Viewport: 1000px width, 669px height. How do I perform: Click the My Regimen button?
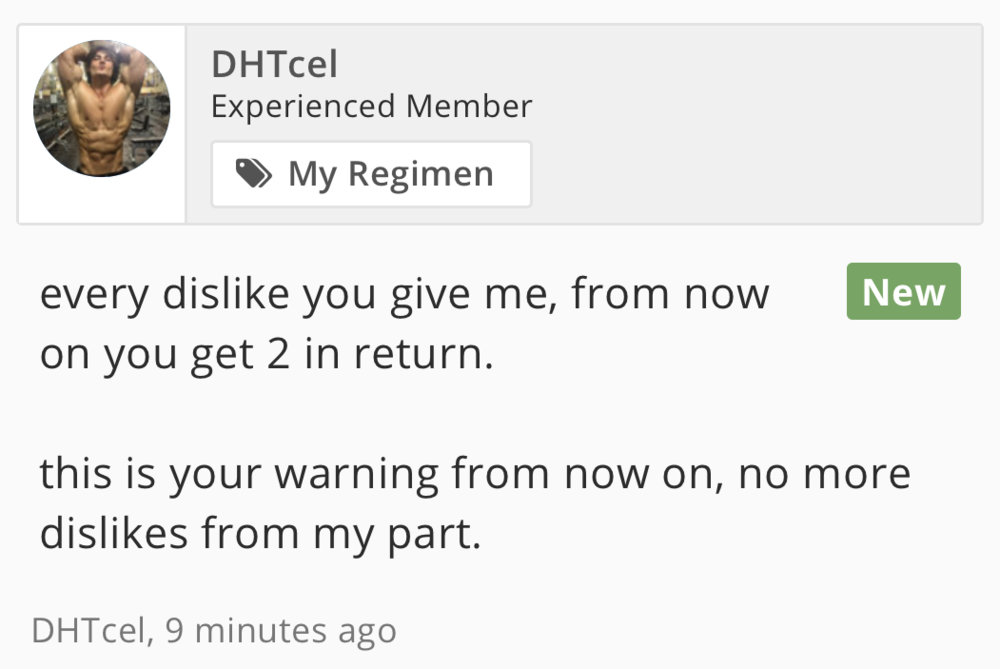[371, 174]
